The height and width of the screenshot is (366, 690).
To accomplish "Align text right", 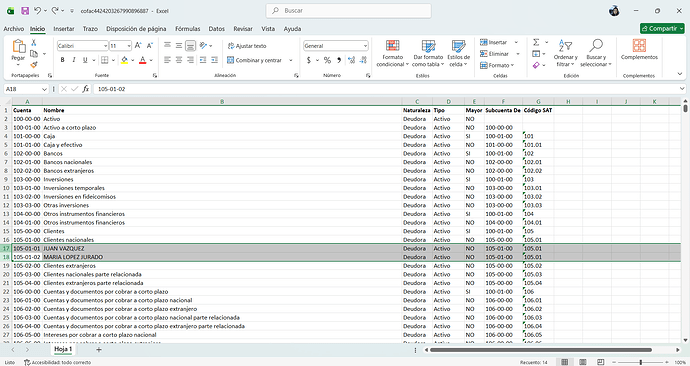I will [x=190, y=60].
